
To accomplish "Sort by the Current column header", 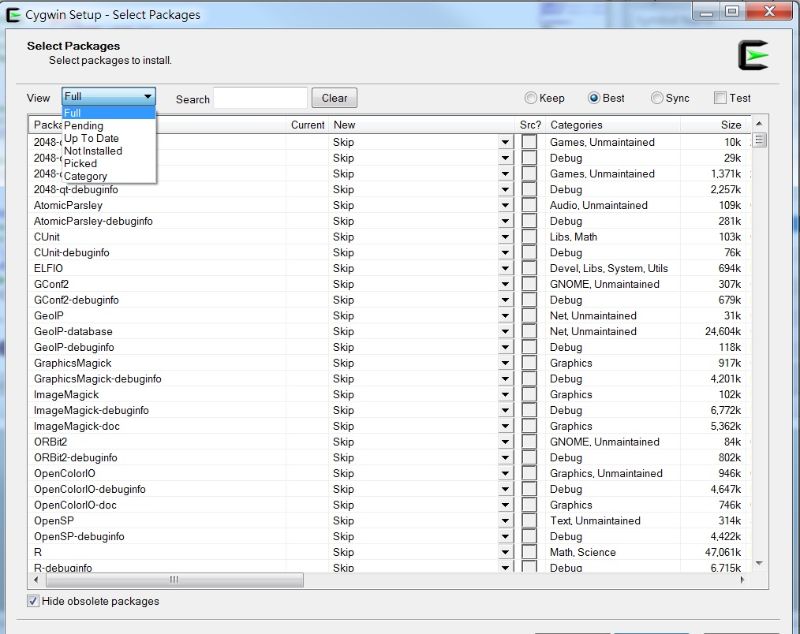I will pos(307,125).
